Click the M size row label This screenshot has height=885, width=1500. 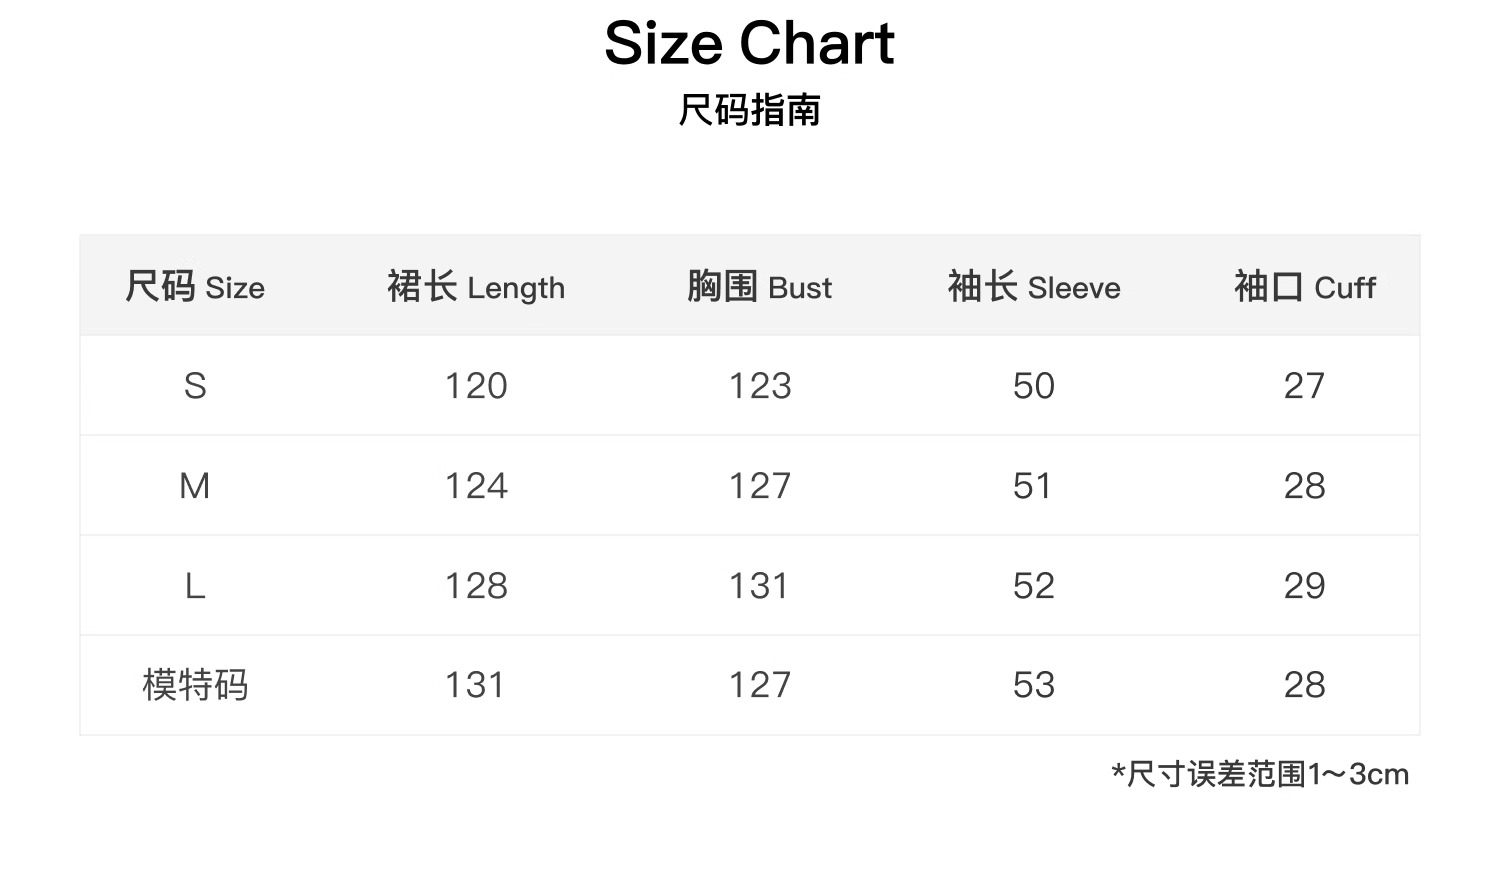[195, 486]
